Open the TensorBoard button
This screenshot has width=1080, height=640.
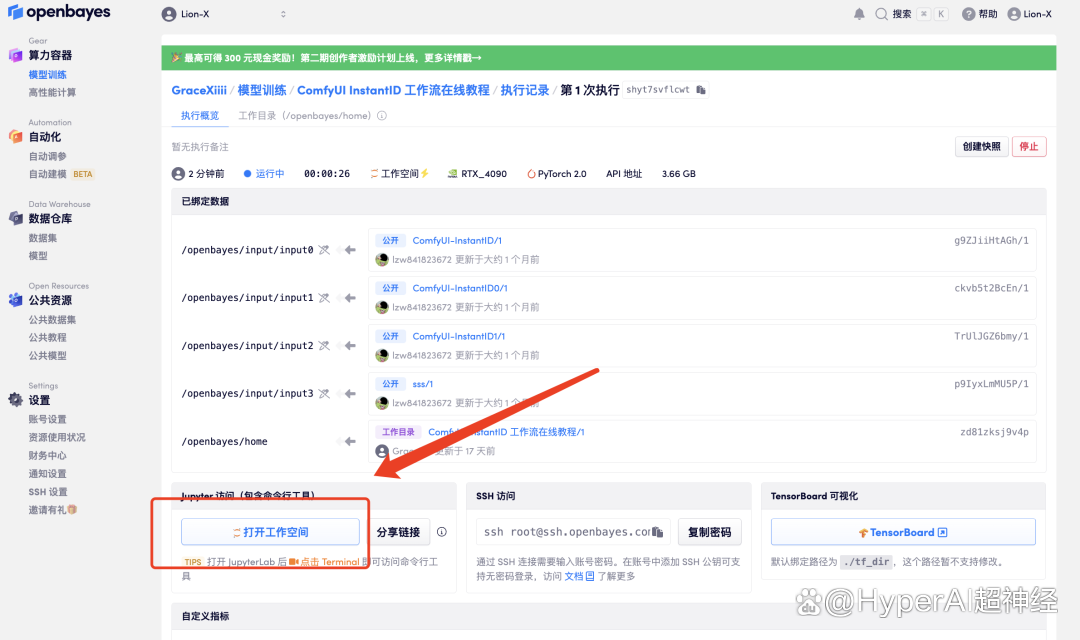(x=903, y=532)
